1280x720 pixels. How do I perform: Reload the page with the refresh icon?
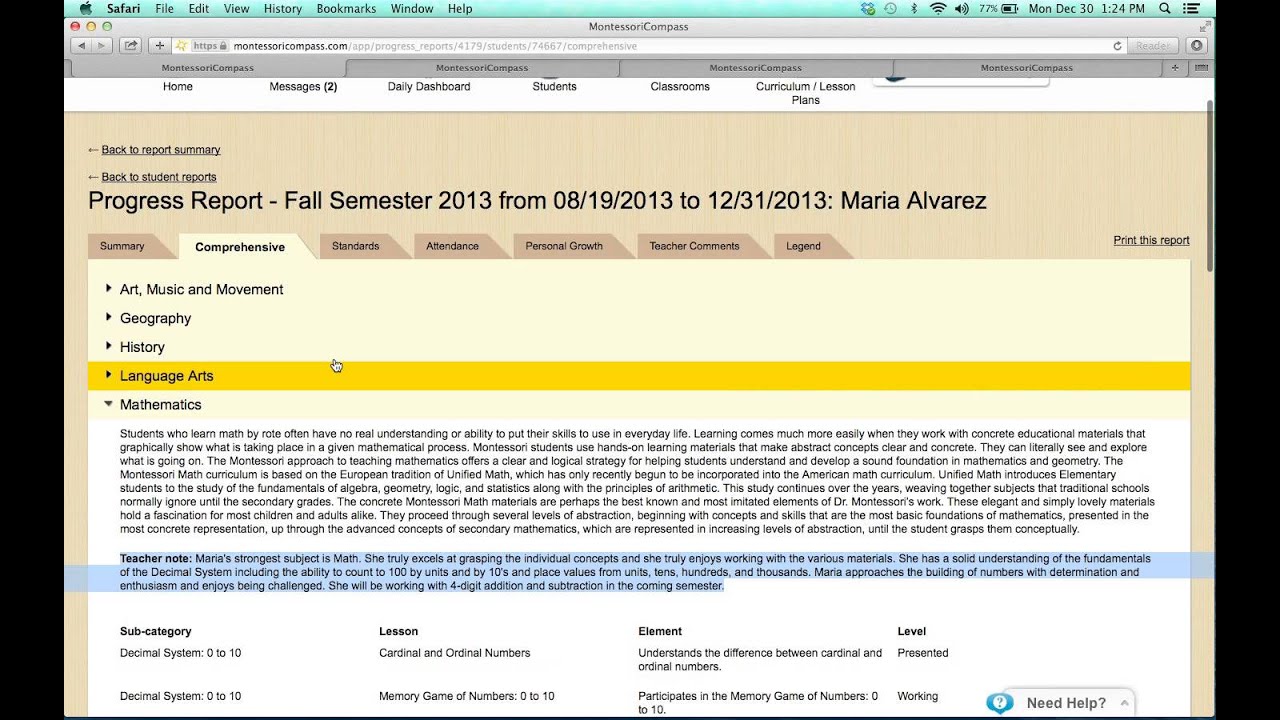[1117, 46]
